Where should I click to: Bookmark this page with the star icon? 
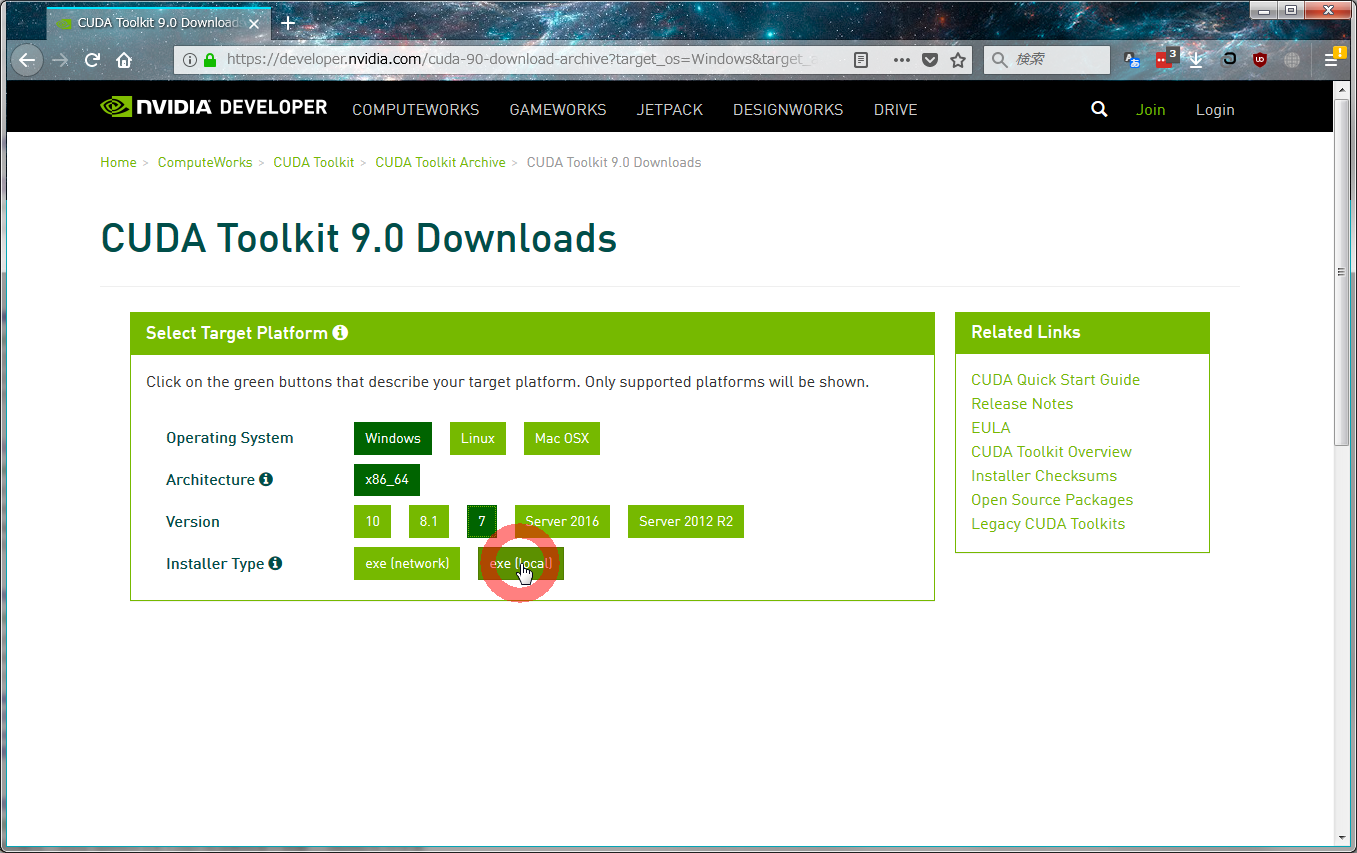(958, 60)
